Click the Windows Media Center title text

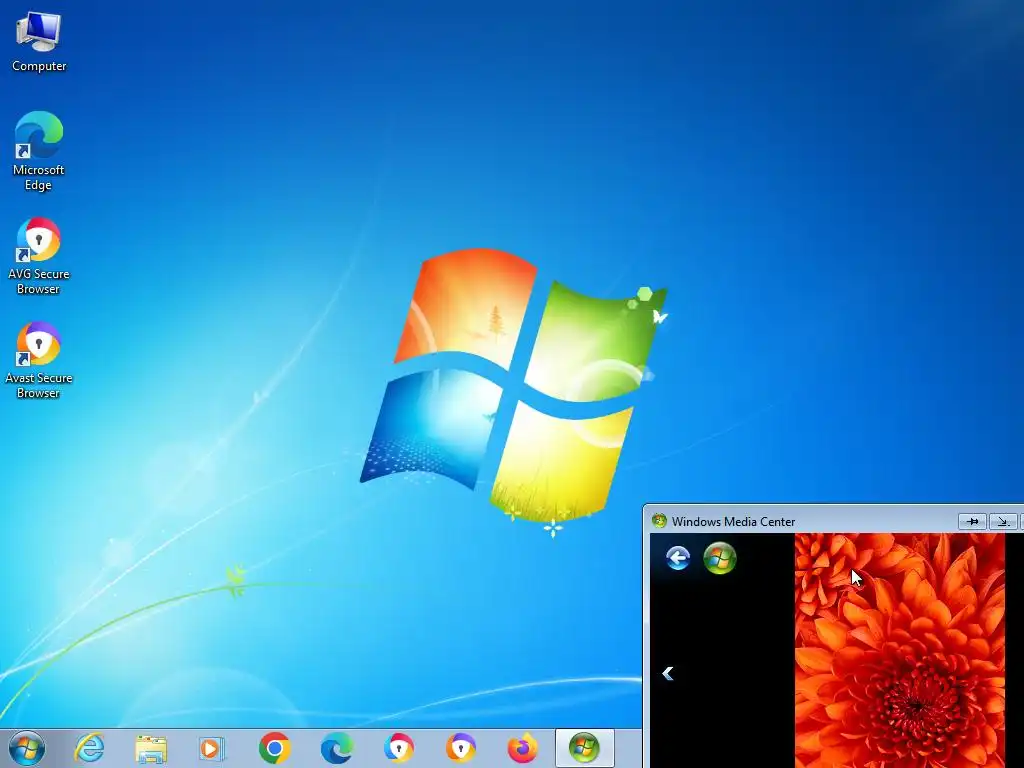(733, 522)
